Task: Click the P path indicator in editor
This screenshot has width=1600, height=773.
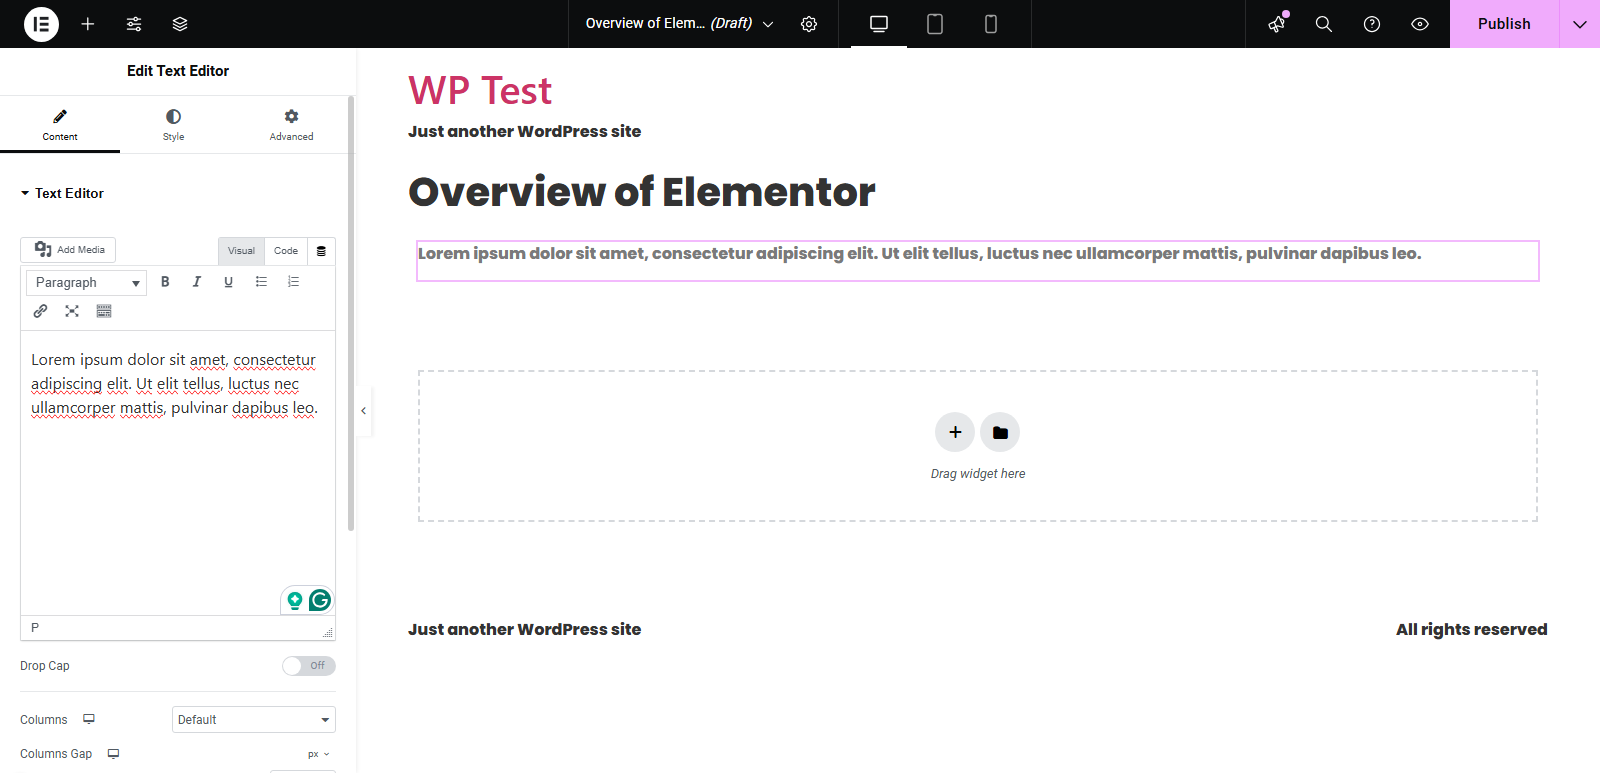Action: [x=35, y=628]
